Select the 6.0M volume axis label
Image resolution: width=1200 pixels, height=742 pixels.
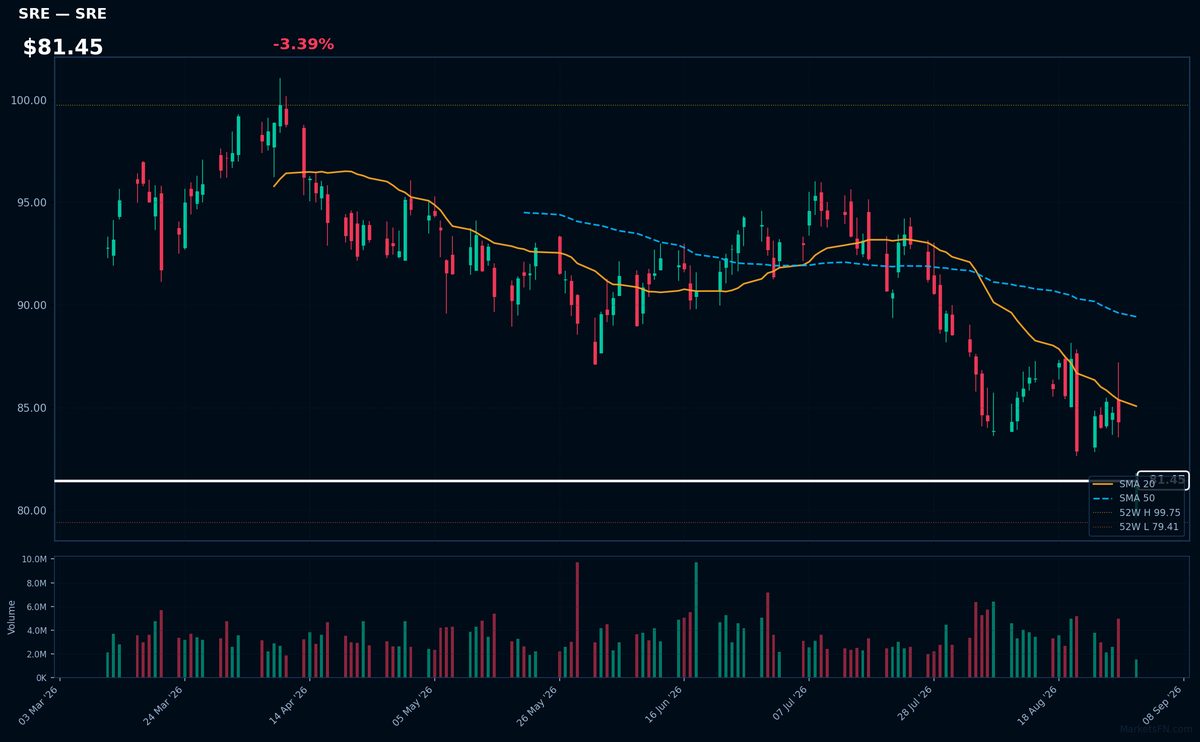[36, 607]
